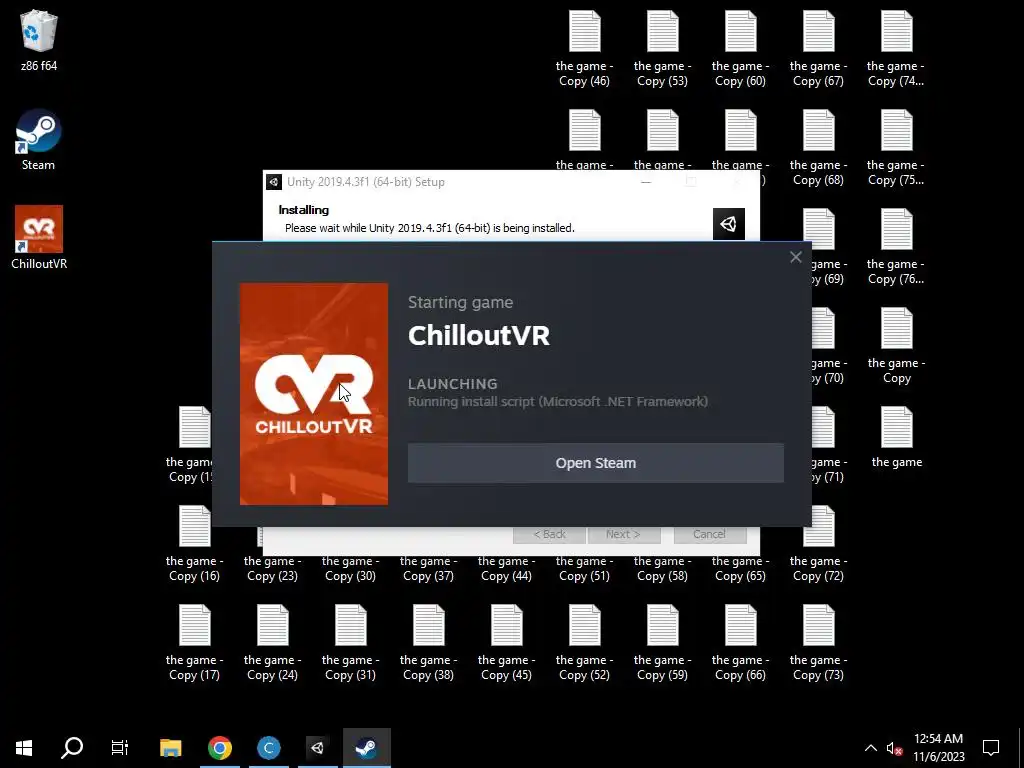Select file 'the game - Copy (38)'
Screen dimensions: 1024x768
click(x=428, y=643)
